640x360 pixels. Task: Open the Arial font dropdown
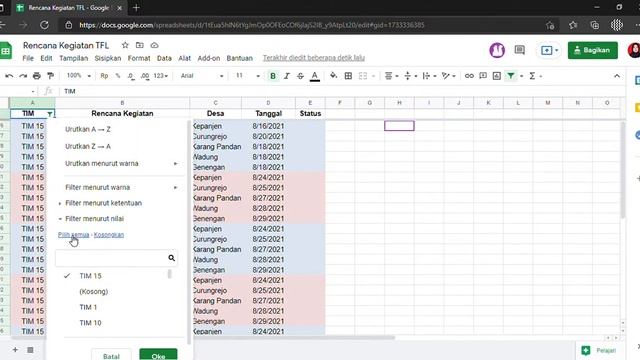coord(202,76)
